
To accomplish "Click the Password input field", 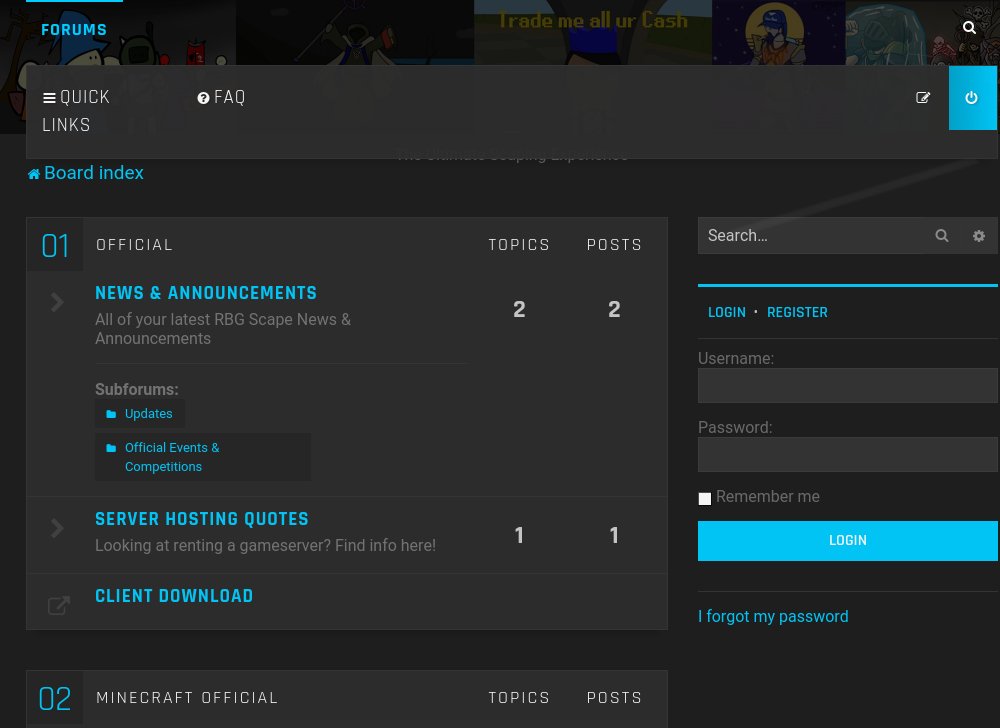I will click(847, 455).
